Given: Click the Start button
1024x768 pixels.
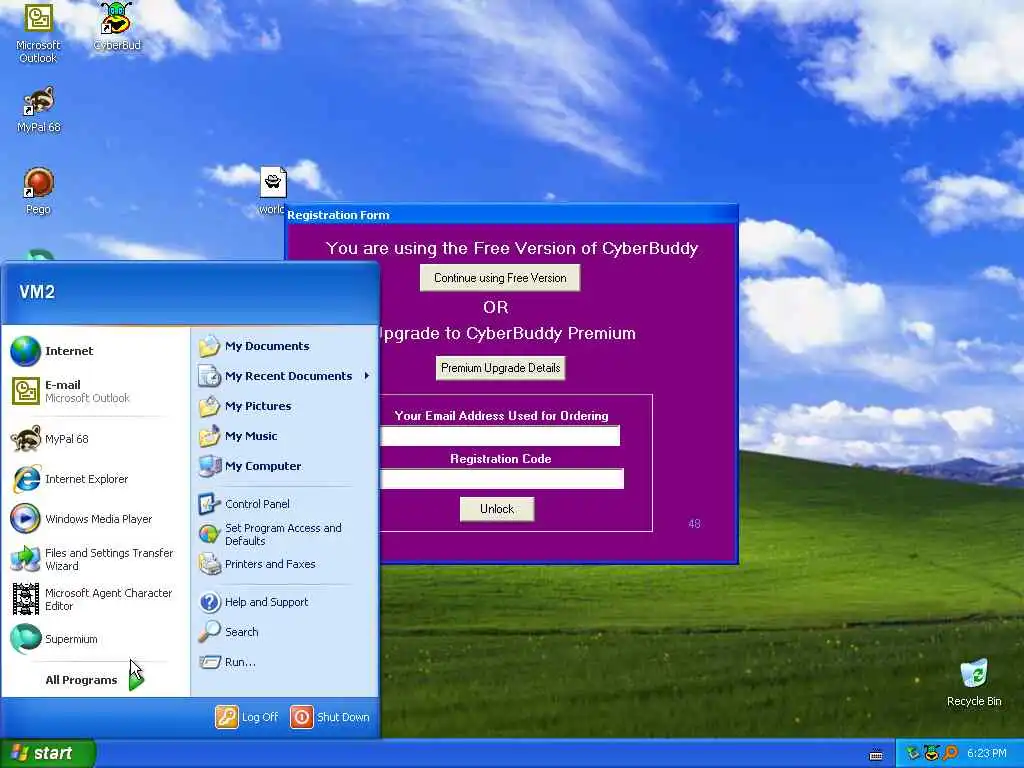Looking at the screenshot, I should click(x=46, y=753).
